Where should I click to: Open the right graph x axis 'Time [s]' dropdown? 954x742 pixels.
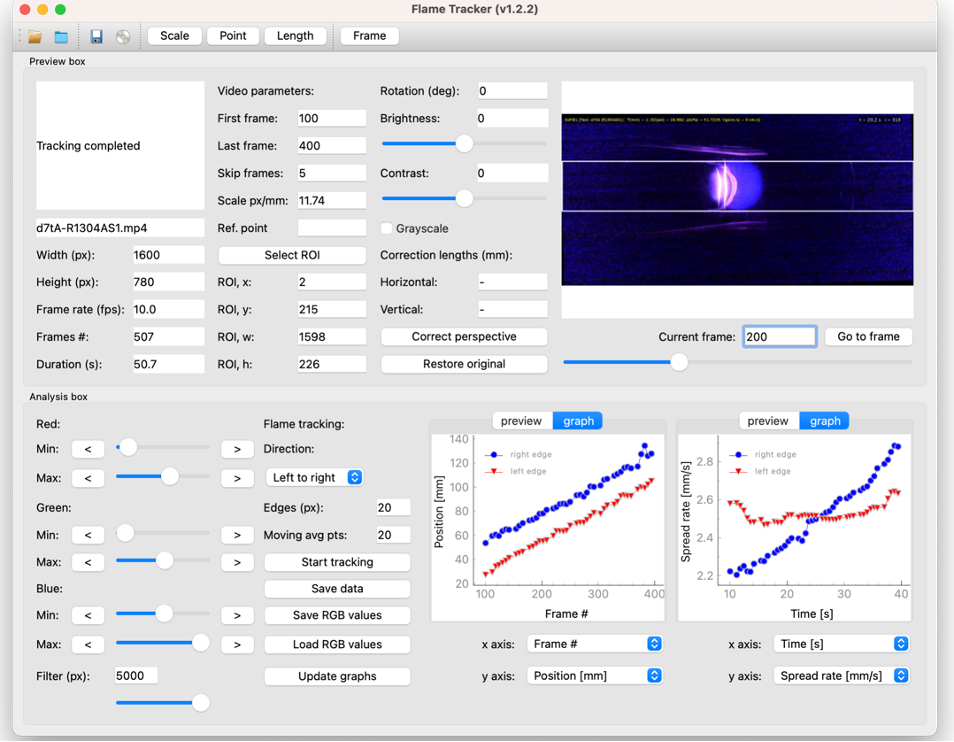point(841,643)
